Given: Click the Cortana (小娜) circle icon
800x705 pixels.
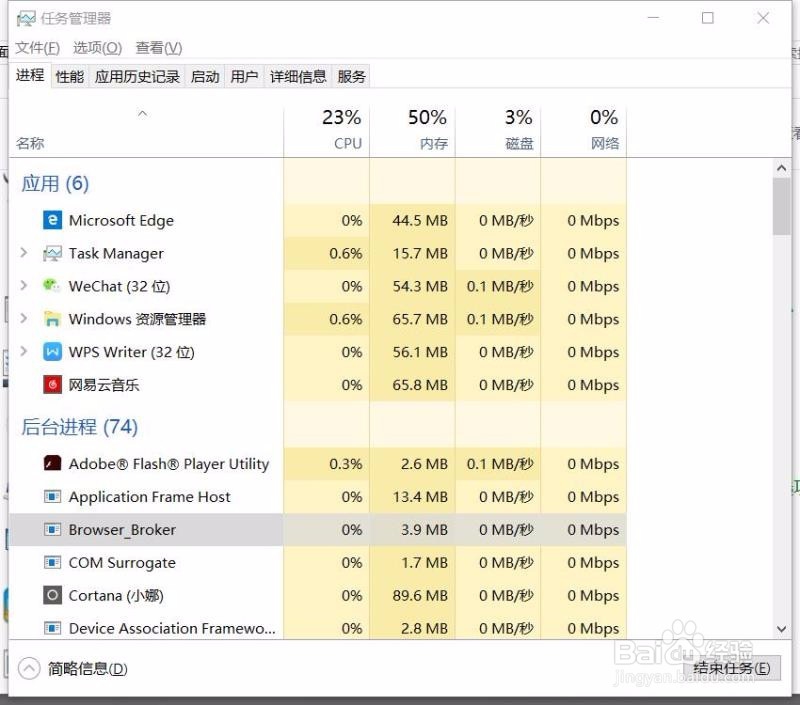Looking at the screenshot, I should [52, 595].
